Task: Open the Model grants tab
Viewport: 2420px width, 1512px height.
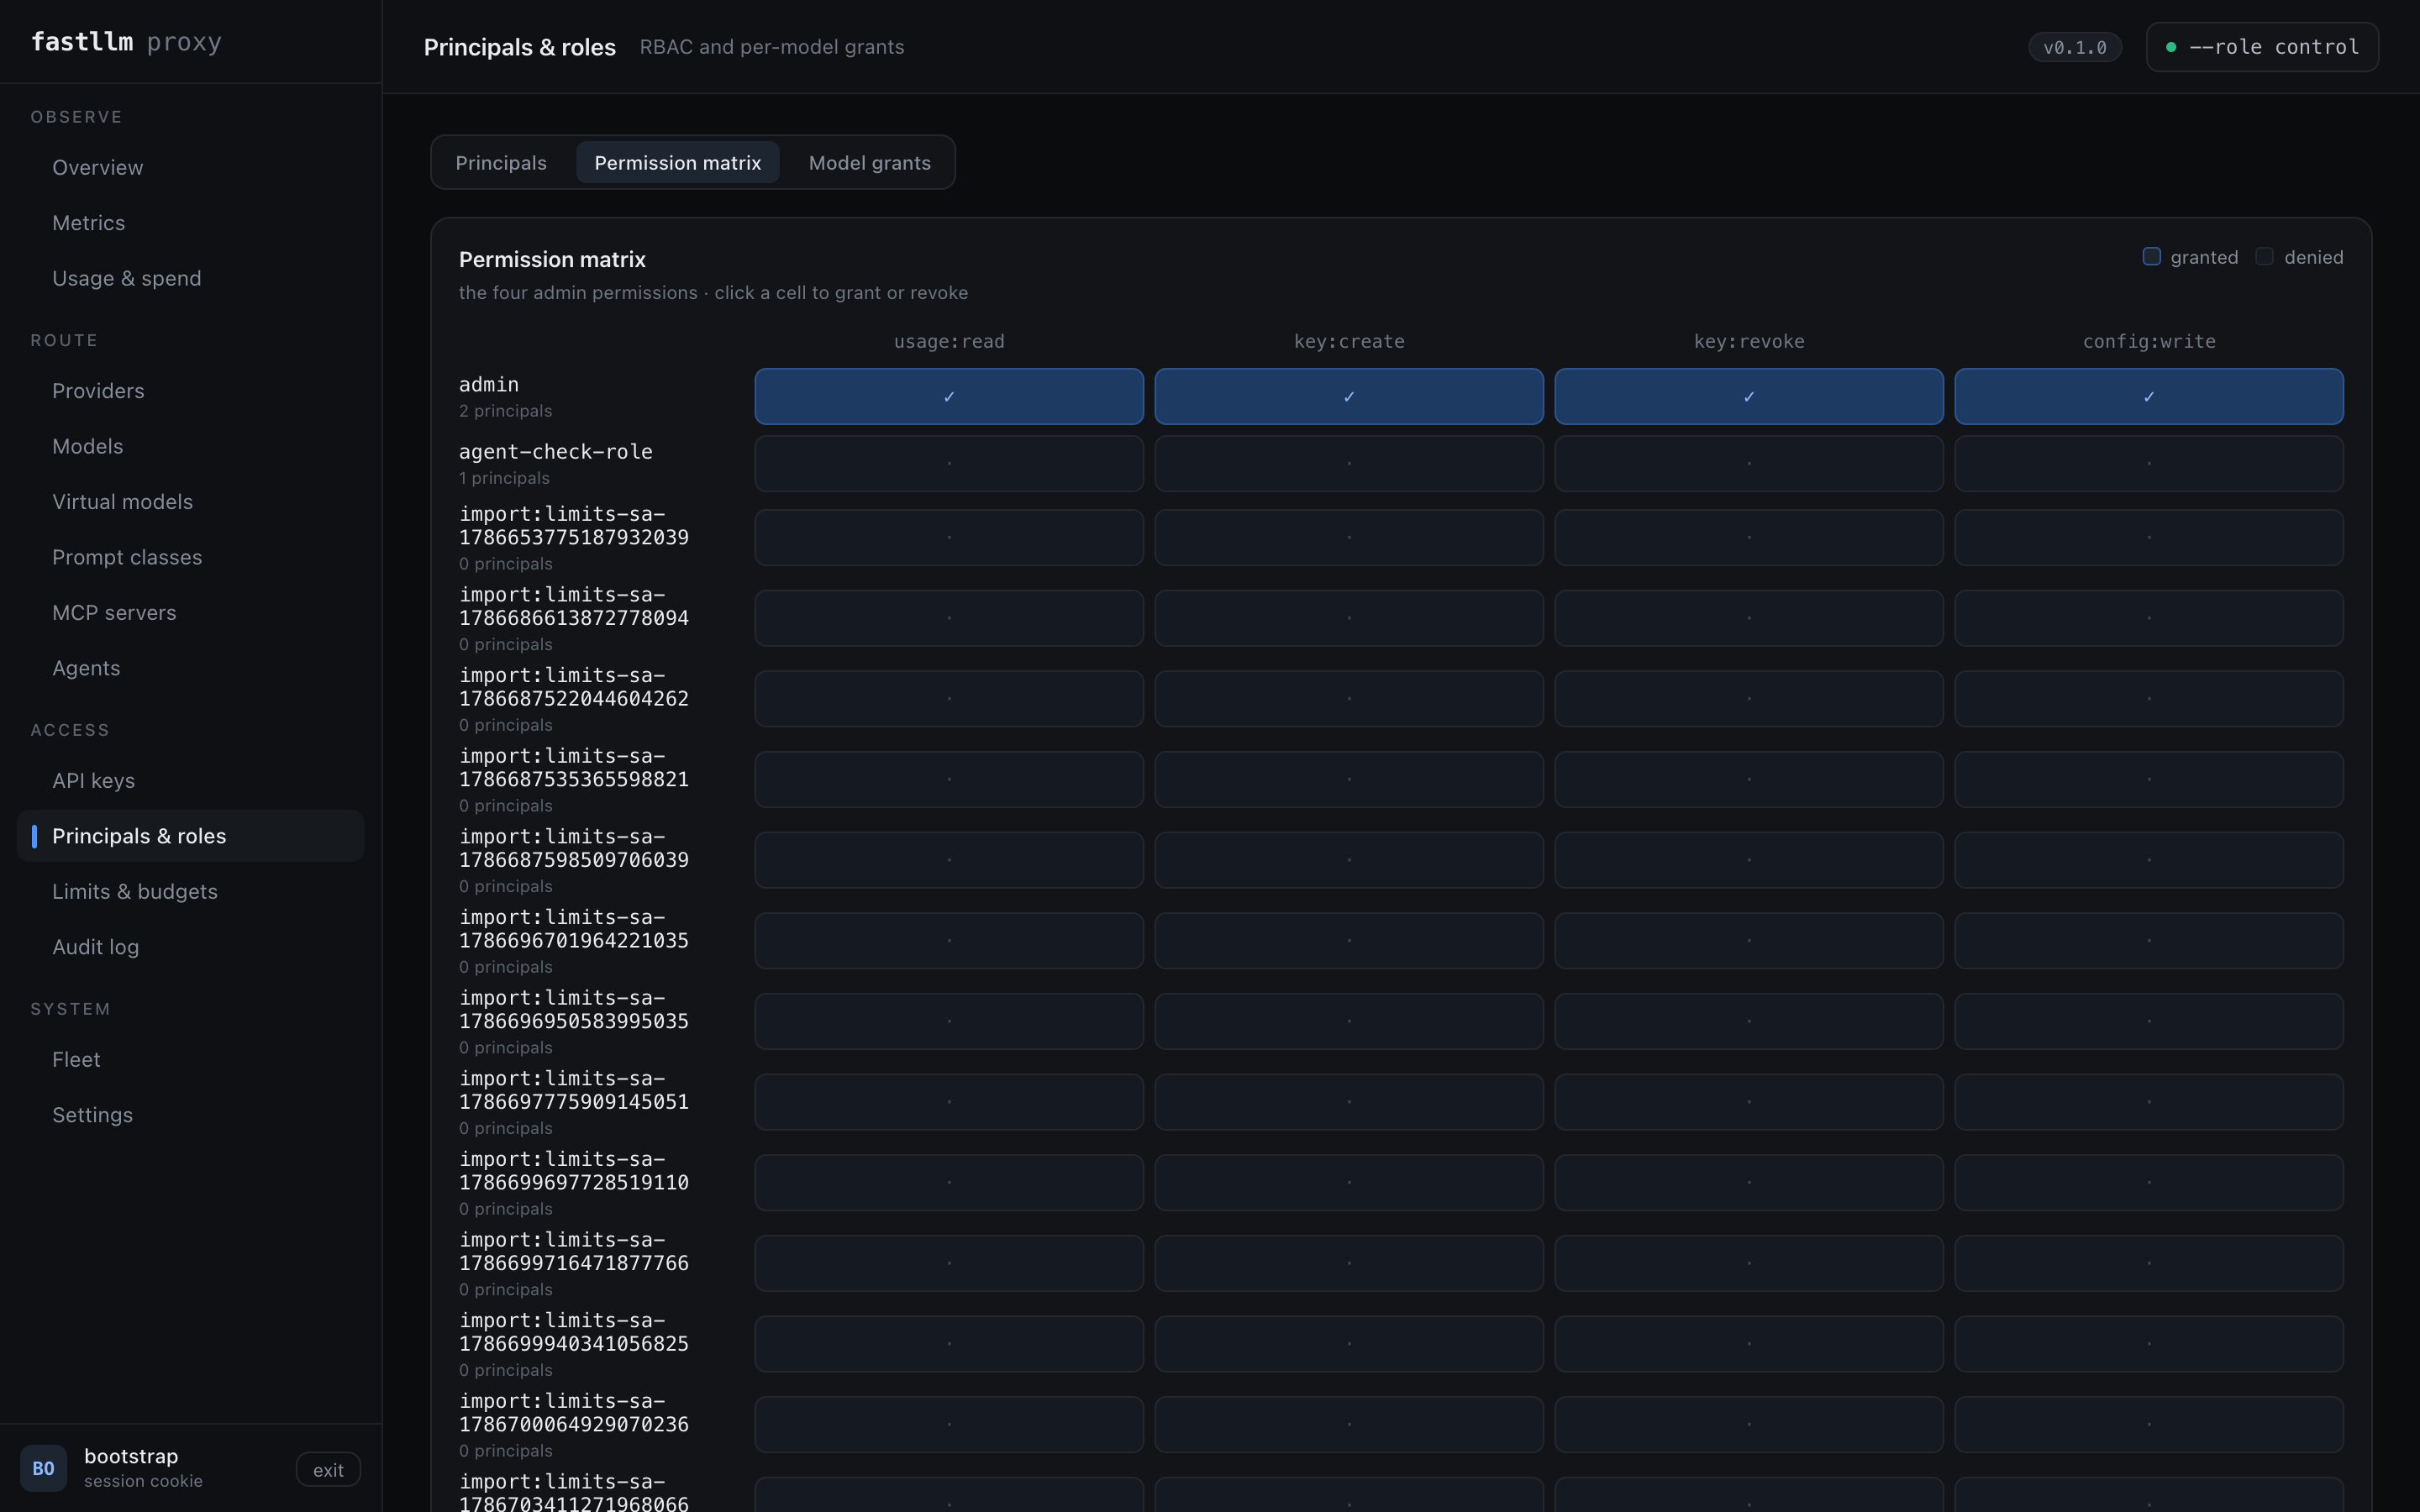Action: [870, 163]
